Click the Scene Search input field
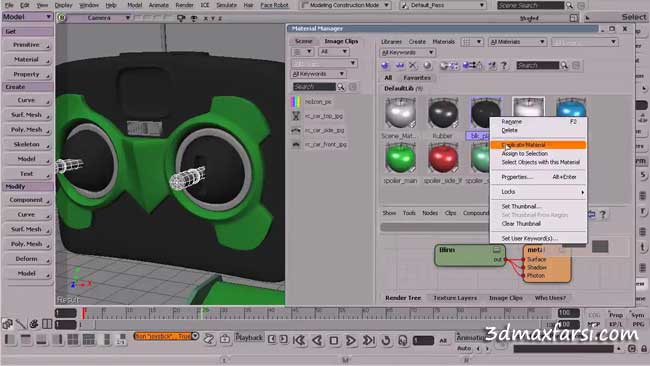Screen dimensions: 650x366 tap(531, 5)
